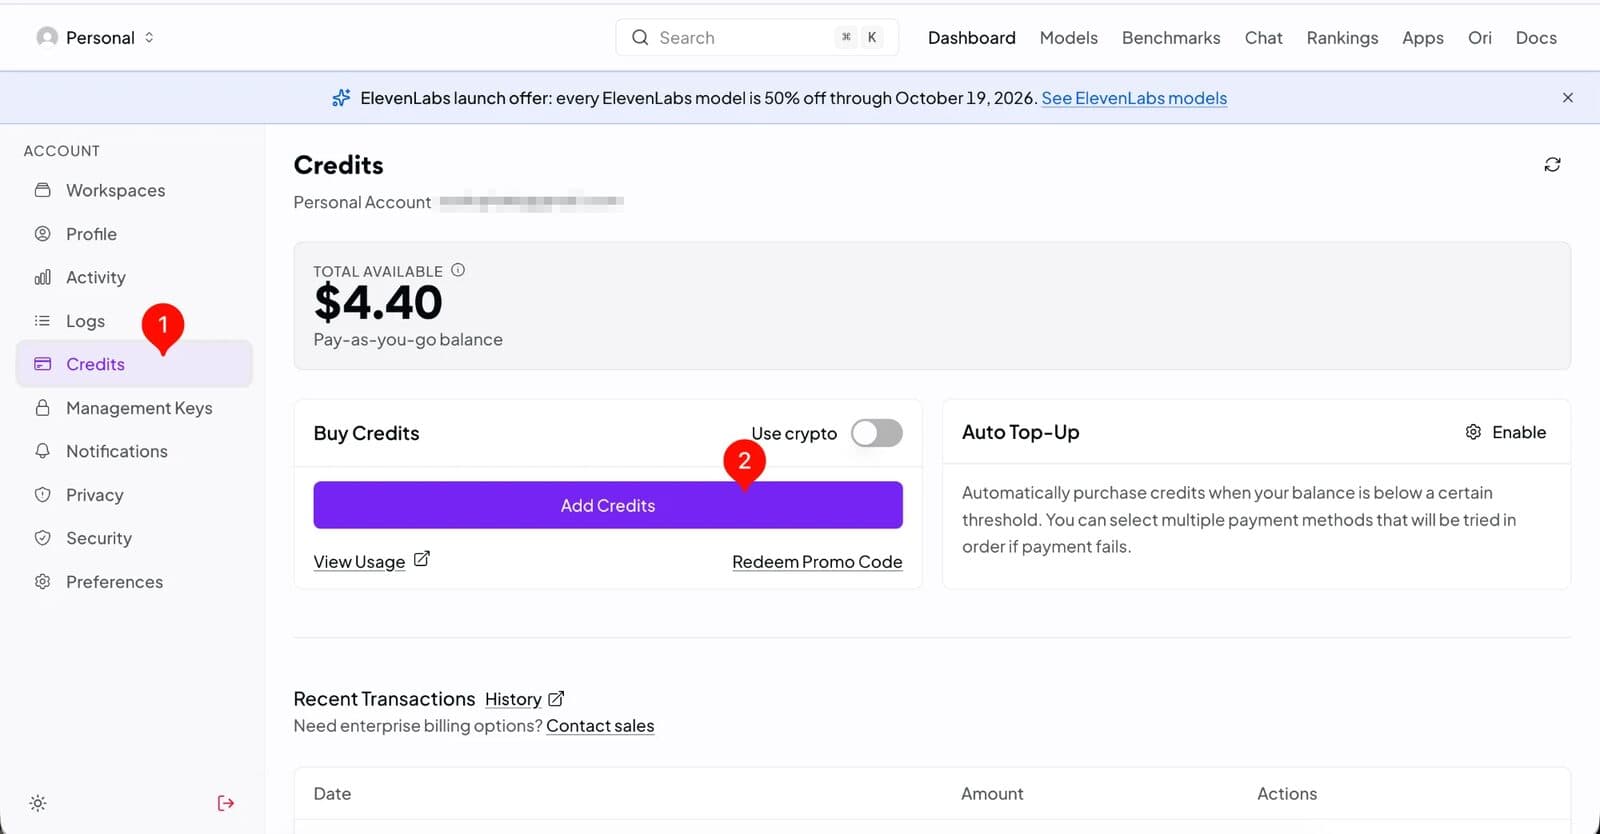1600x834 pixels.
Task: Switch to Chat in the top navigation
Action: [x=1263, y=38]
